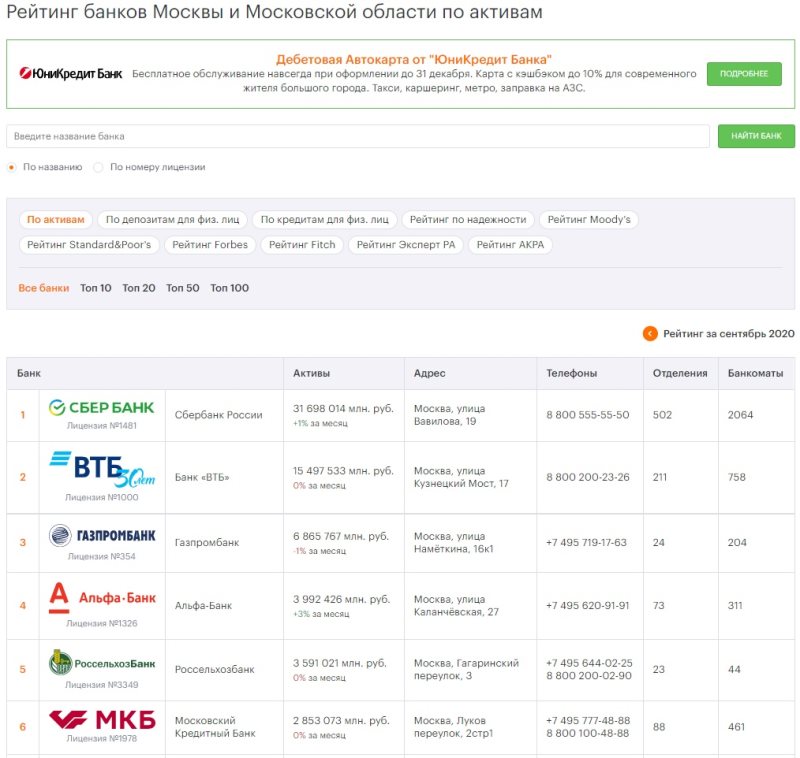This screenshot has height=758, width=800.
Task: Select the «По названию» radio button
Action: [12, 167]
